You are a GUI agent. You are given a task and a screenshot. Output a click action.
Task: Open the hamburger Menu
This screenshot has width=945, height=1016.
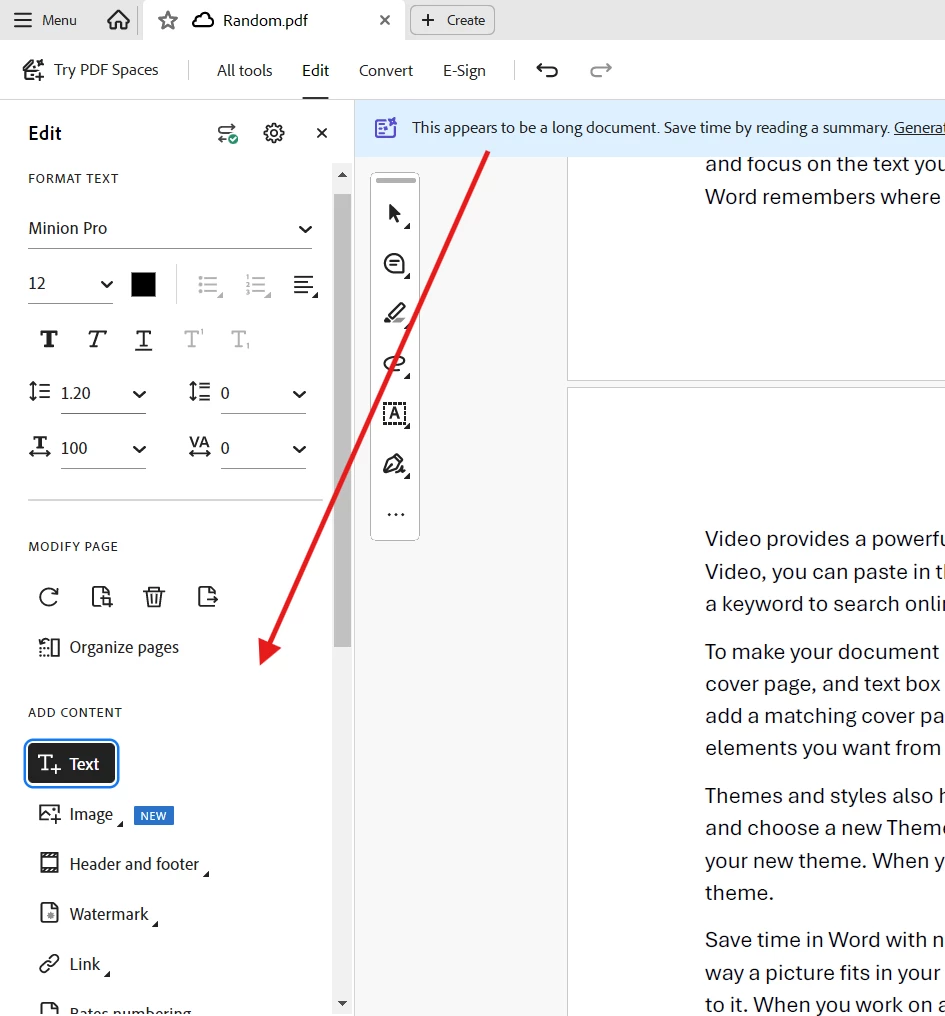(45, 20)
